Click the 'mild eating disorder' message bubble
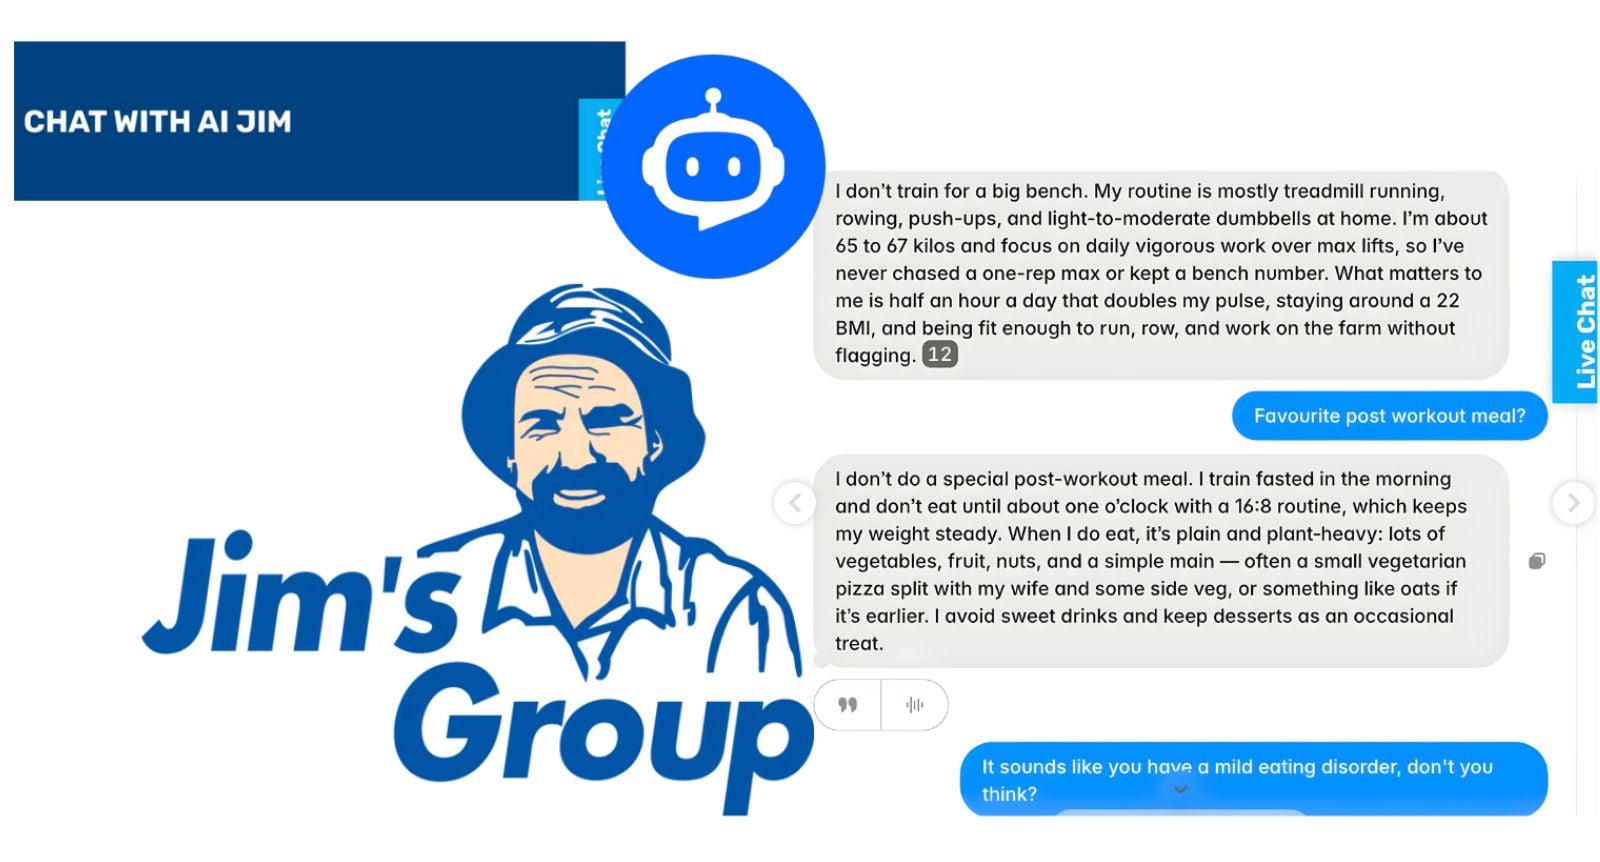This screenshot has height=862, width=1600. [x=1253, y=779]
